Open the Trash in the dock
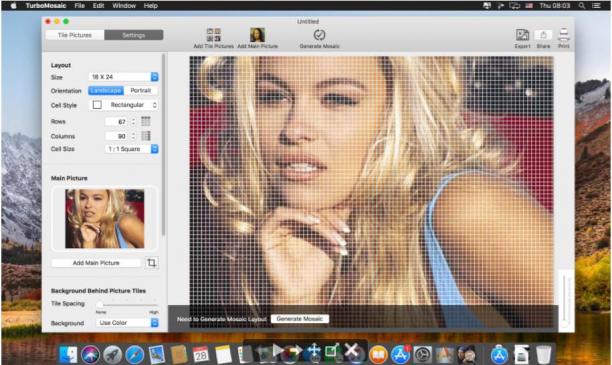 543,354
